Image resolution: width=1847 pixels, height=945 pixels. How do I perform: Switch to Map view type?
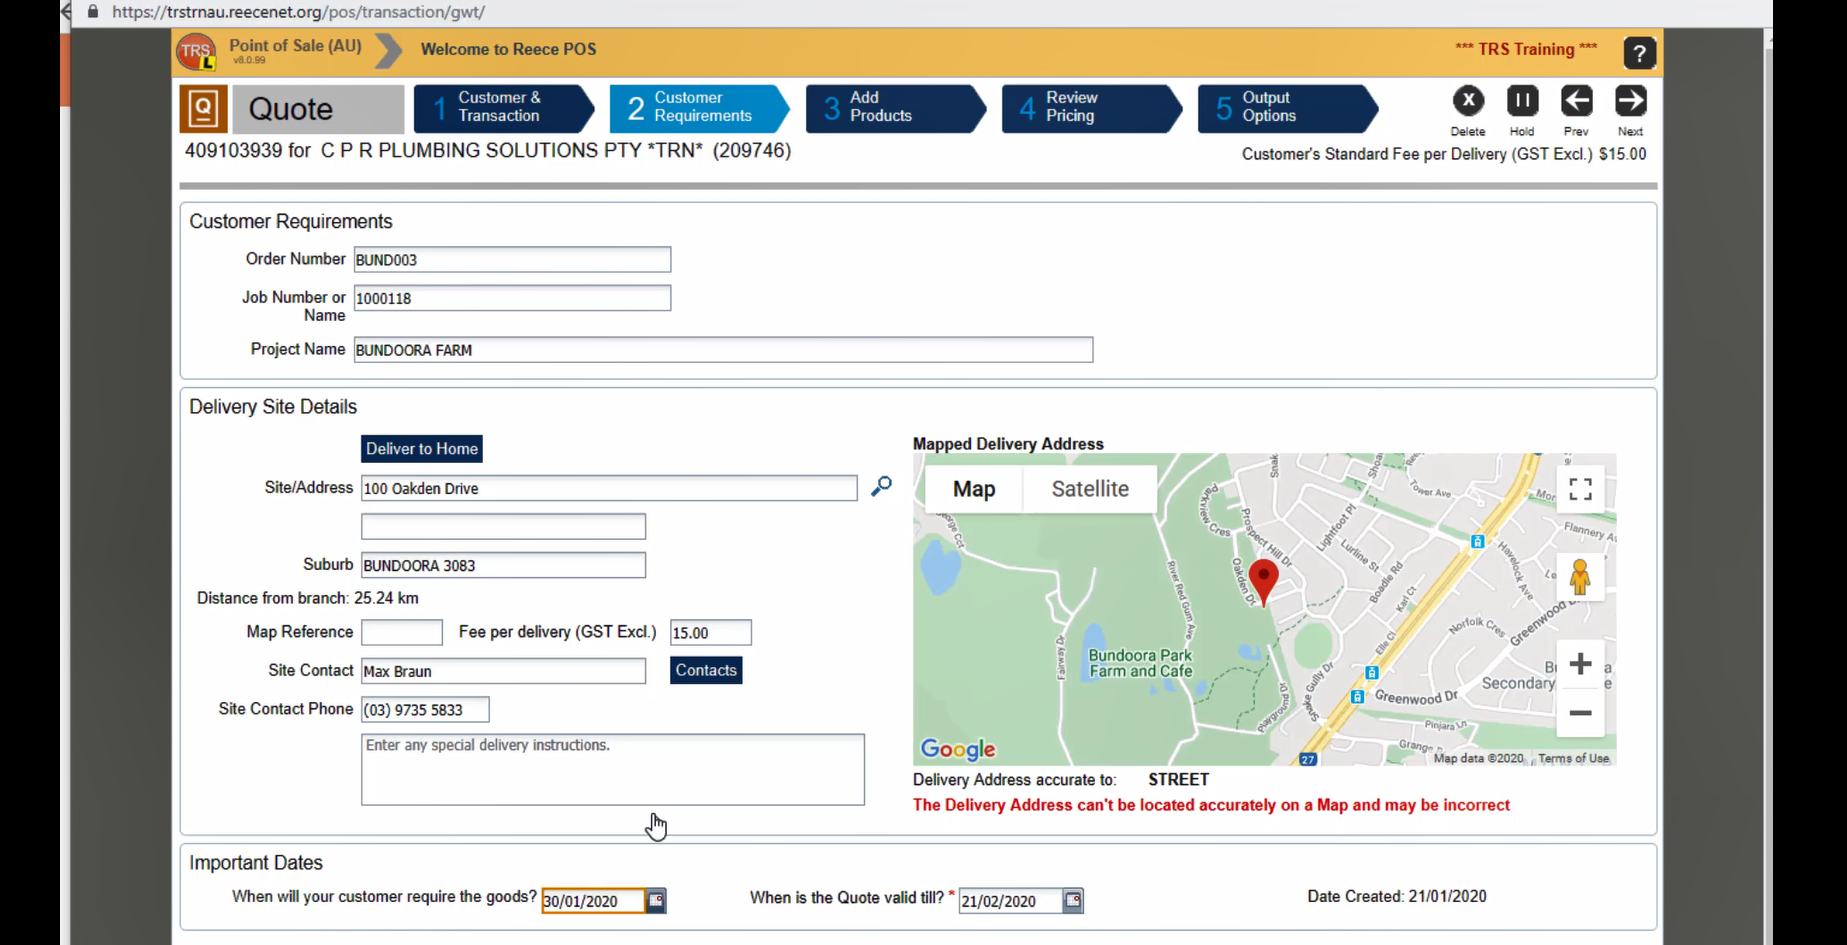(973, 489)
